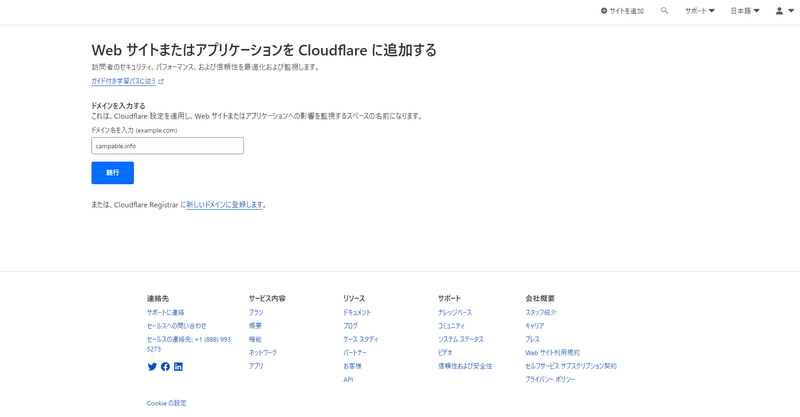Open the アプリ footer link
The height and width of the screenshot is (417, 800).
256,366
